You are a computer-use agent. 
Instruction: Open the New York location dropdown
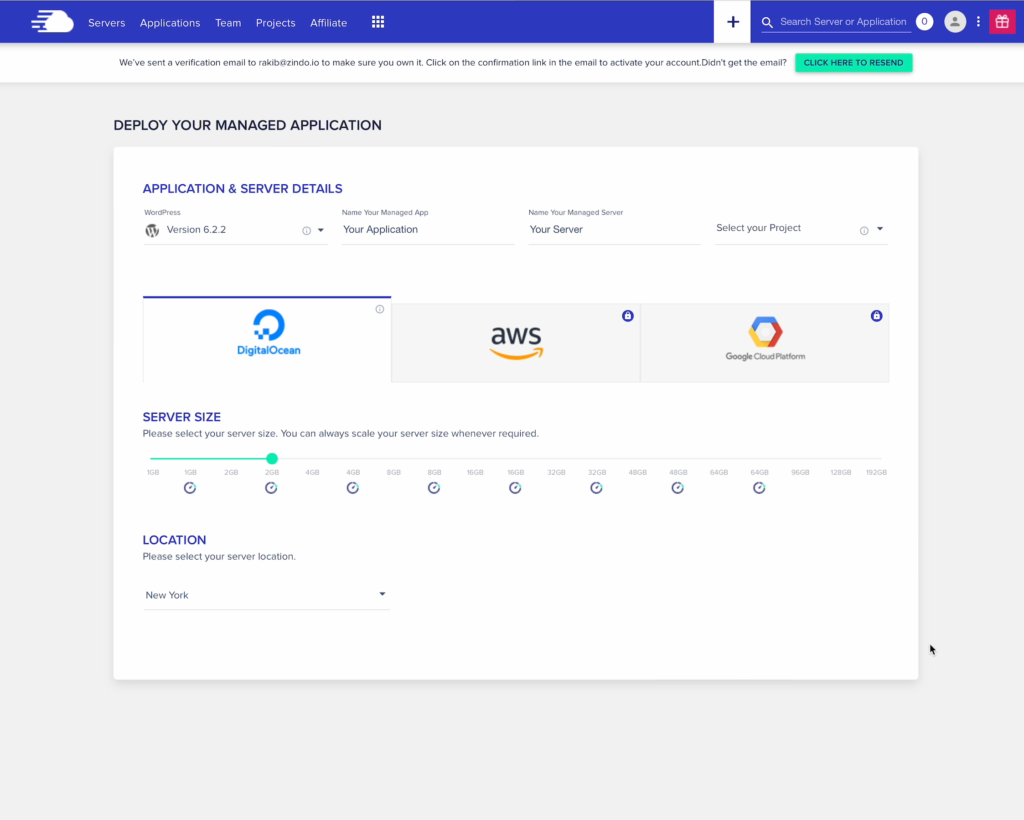266,595
